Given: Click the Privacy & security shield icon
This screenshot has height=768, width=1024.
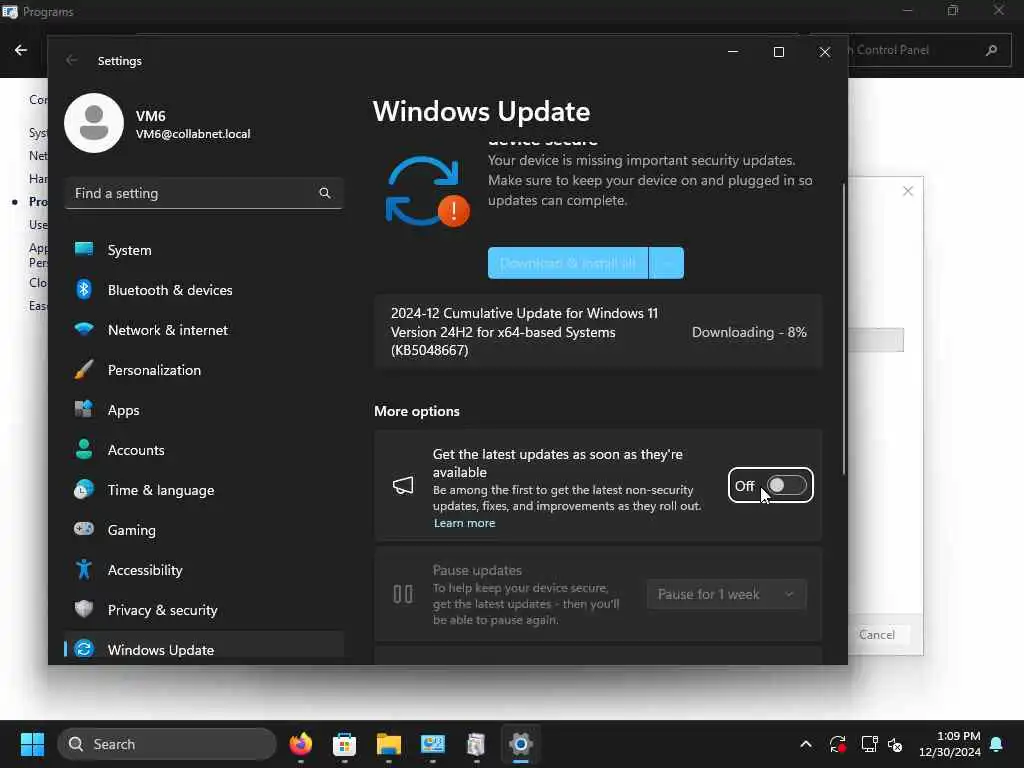Looking at the screenshot, I should tap(84, 609).
